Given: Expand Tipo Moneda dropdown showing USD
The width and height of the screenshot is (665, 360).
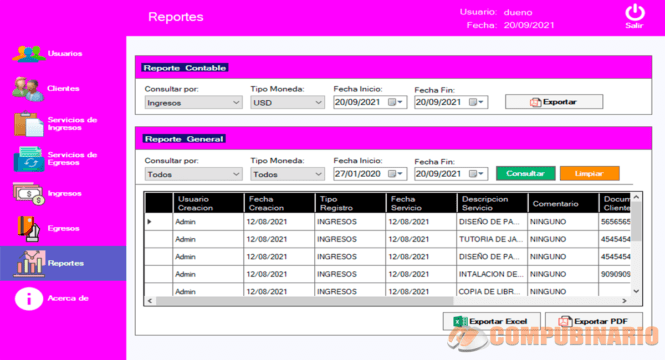Looking at the screenshot, I should point(288,103).
